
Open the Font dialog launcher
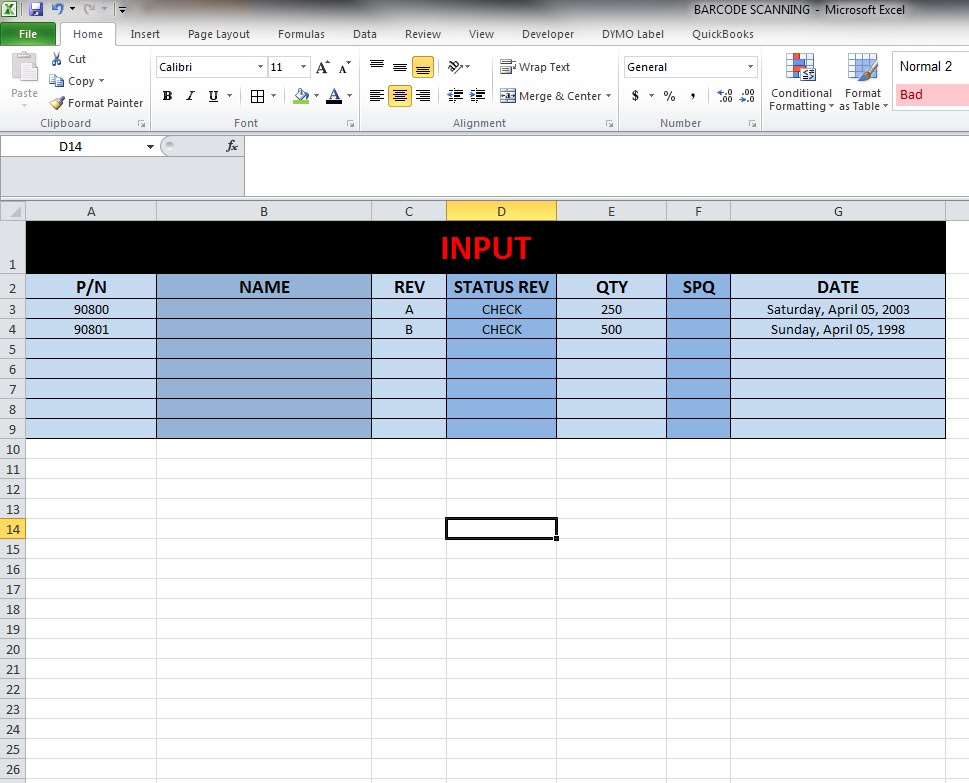350,124
